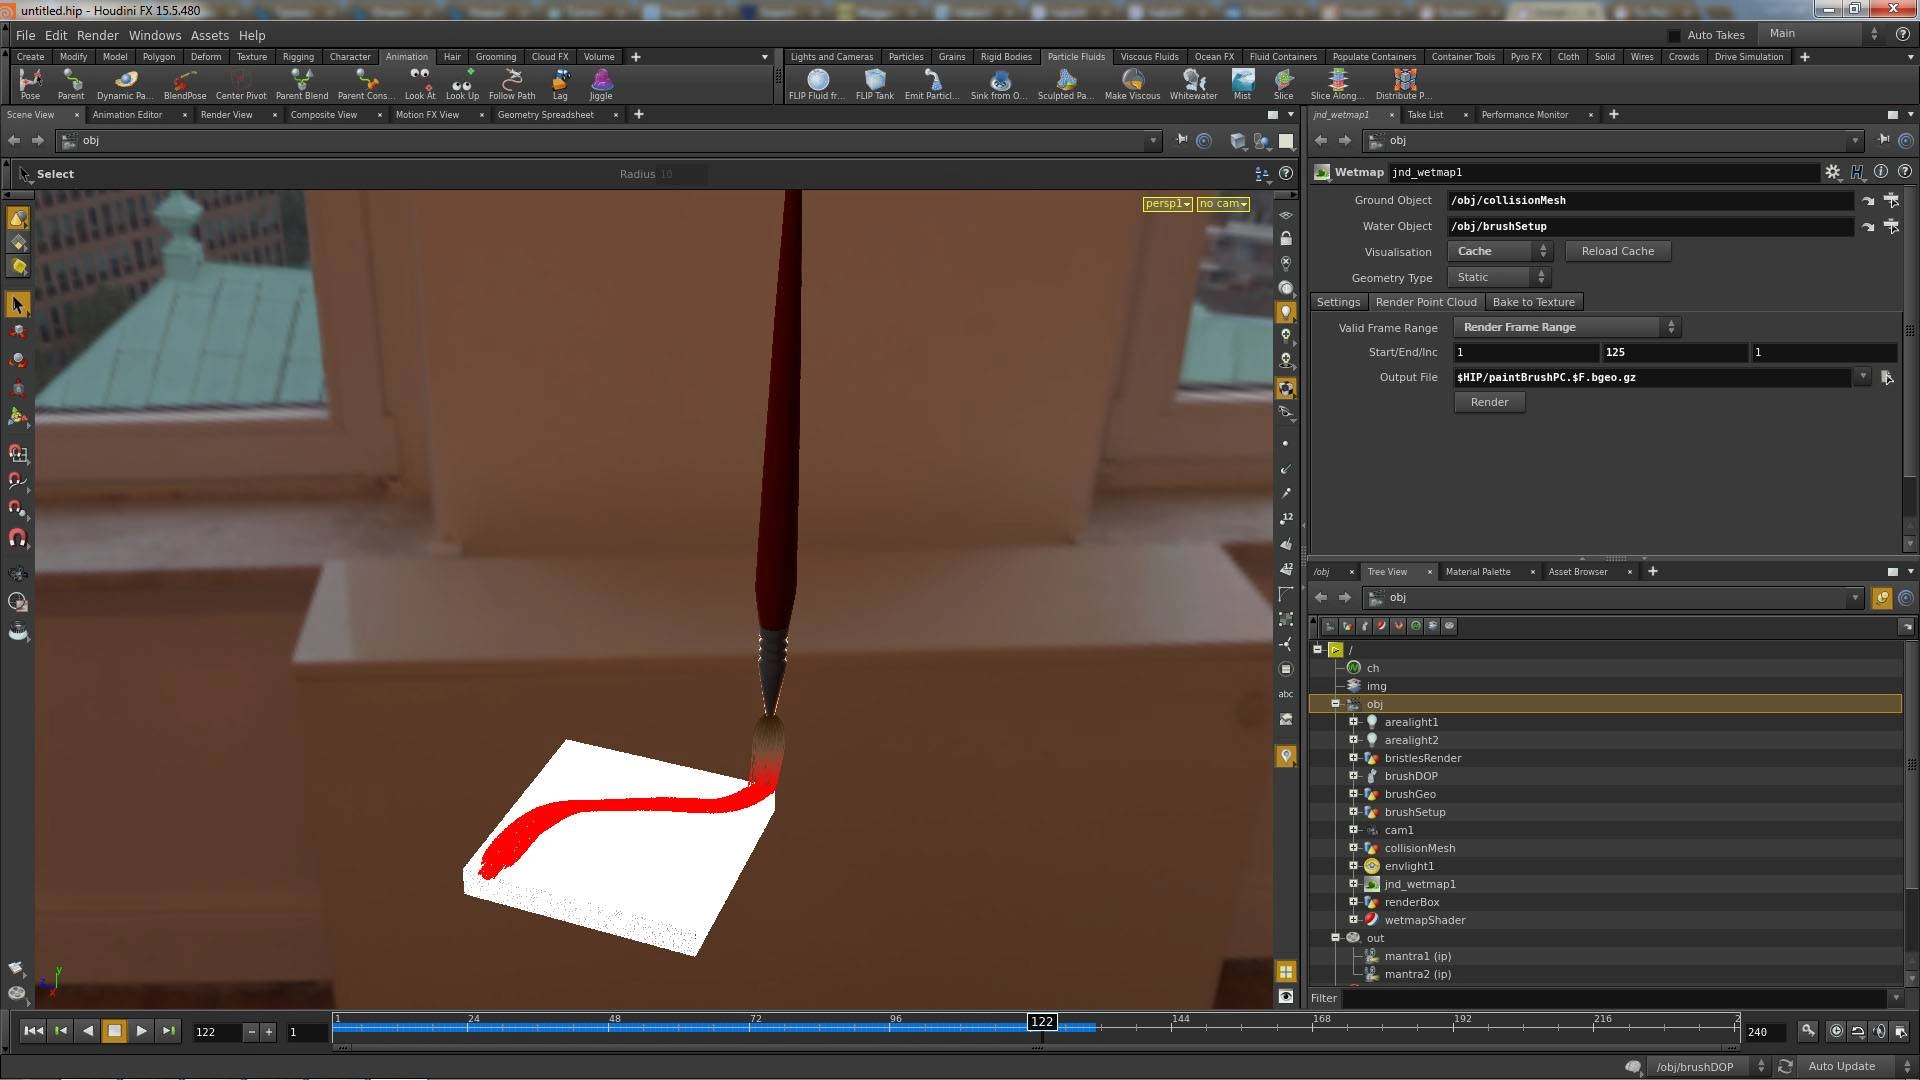Toggle pin on the tree view pane

pos(1882,598)
